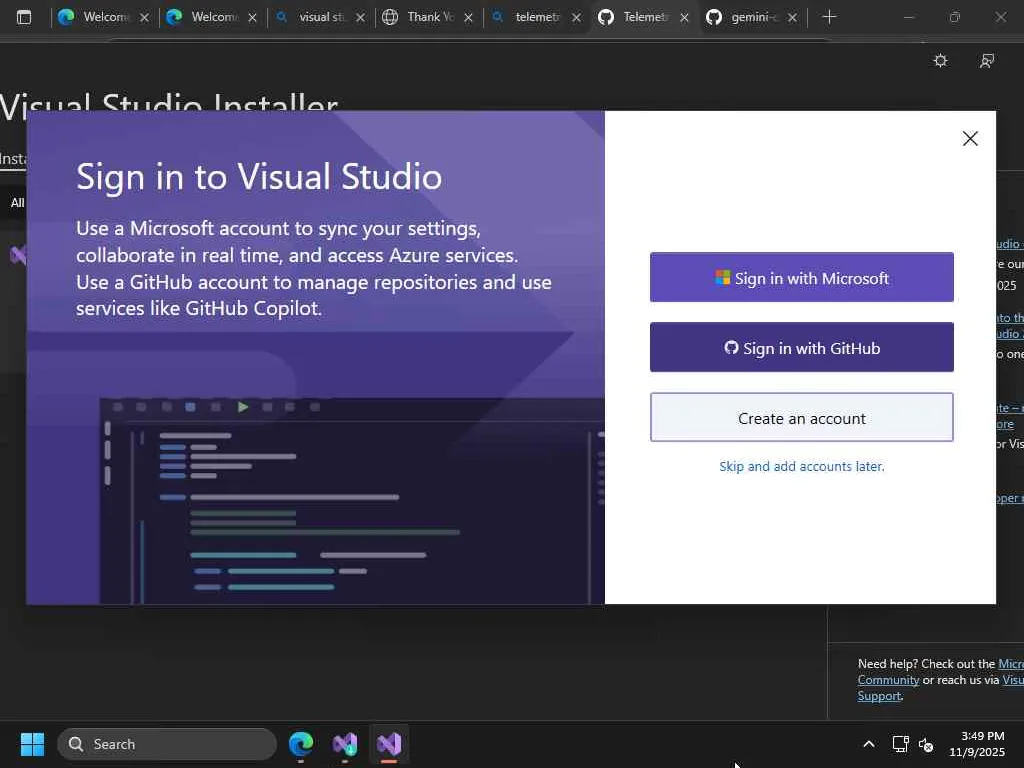The width and height of the screenshot is (1024, 768).
Task: Open the Community link in help text
Action: [888, 680]
